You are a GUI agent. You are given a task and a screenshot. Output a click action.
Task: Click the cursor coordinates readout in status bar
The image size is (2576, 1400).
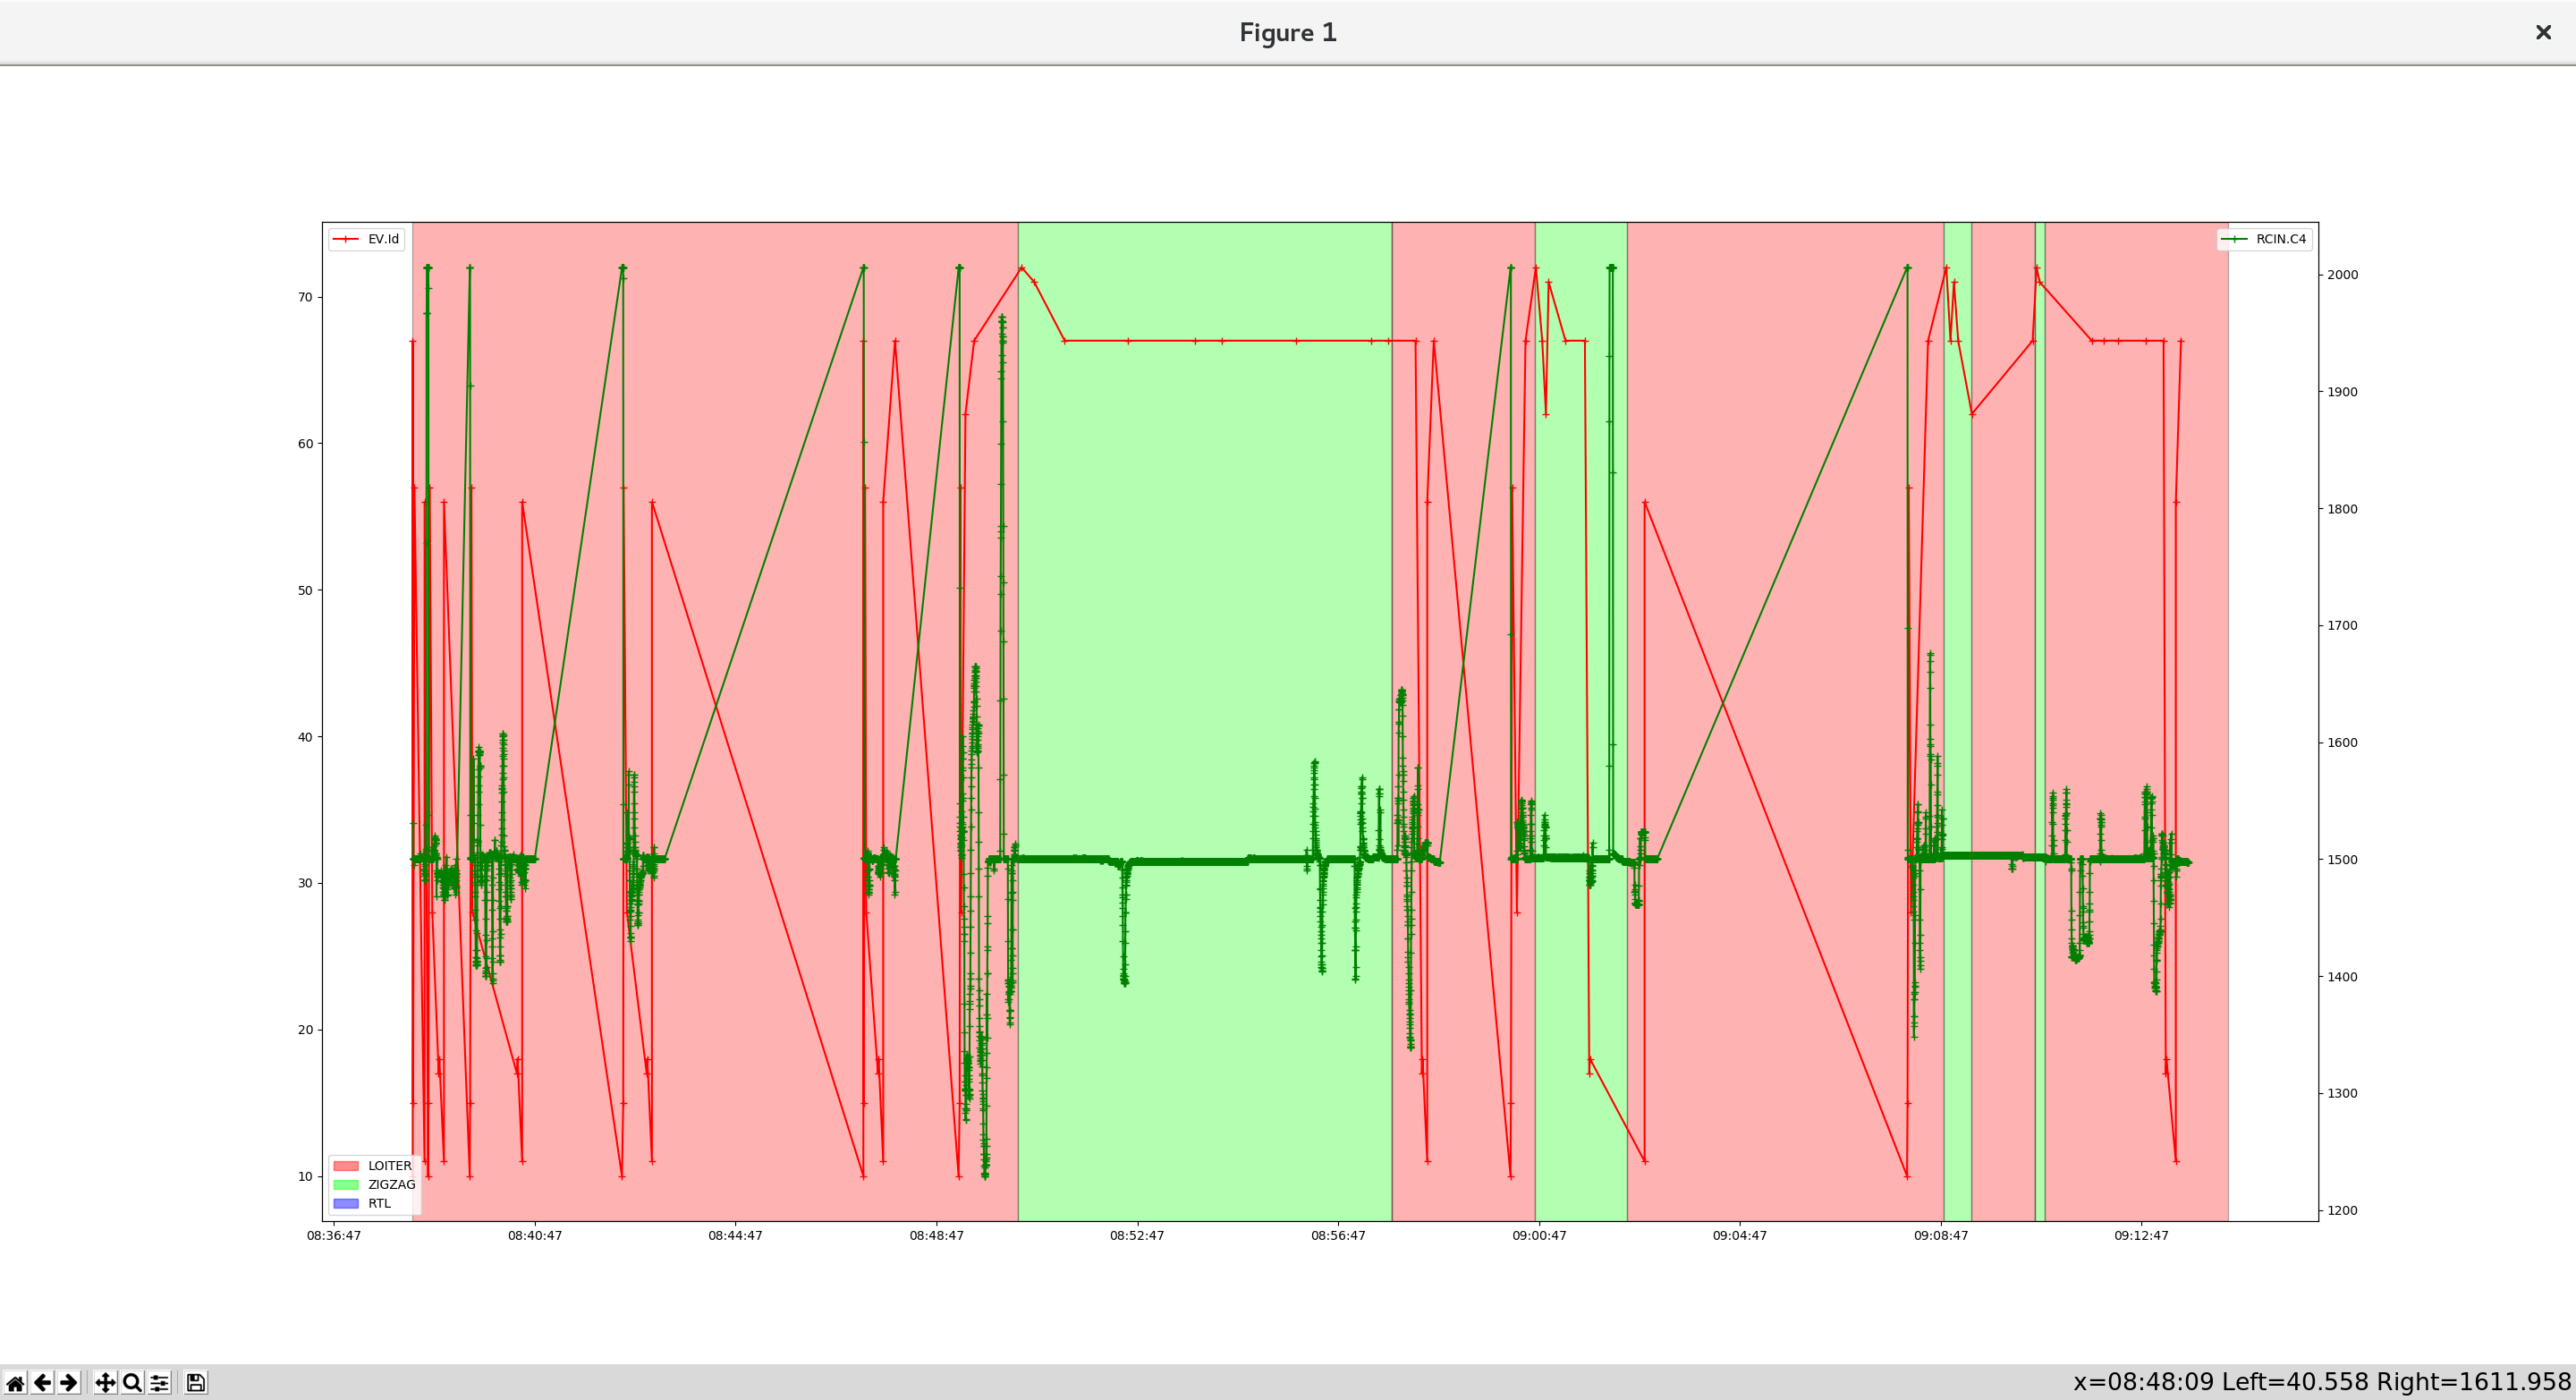2321,1382
